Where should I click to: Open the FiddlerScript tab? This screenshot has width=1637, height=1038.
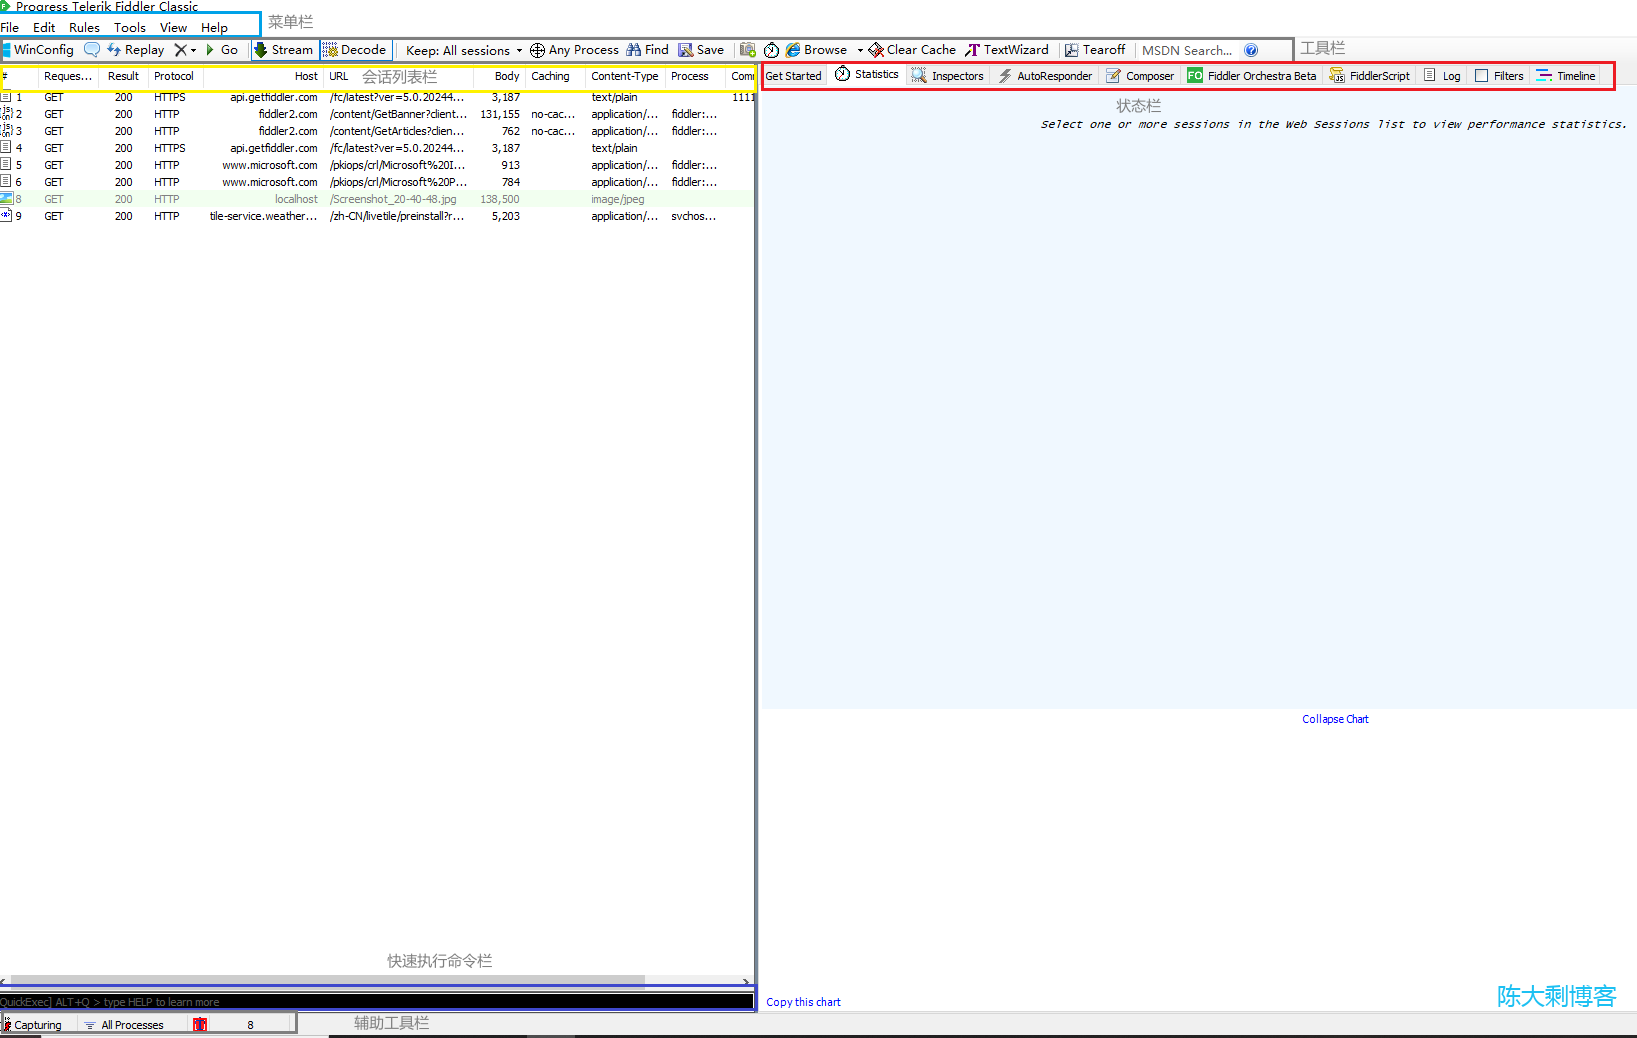click(1370, 76)
